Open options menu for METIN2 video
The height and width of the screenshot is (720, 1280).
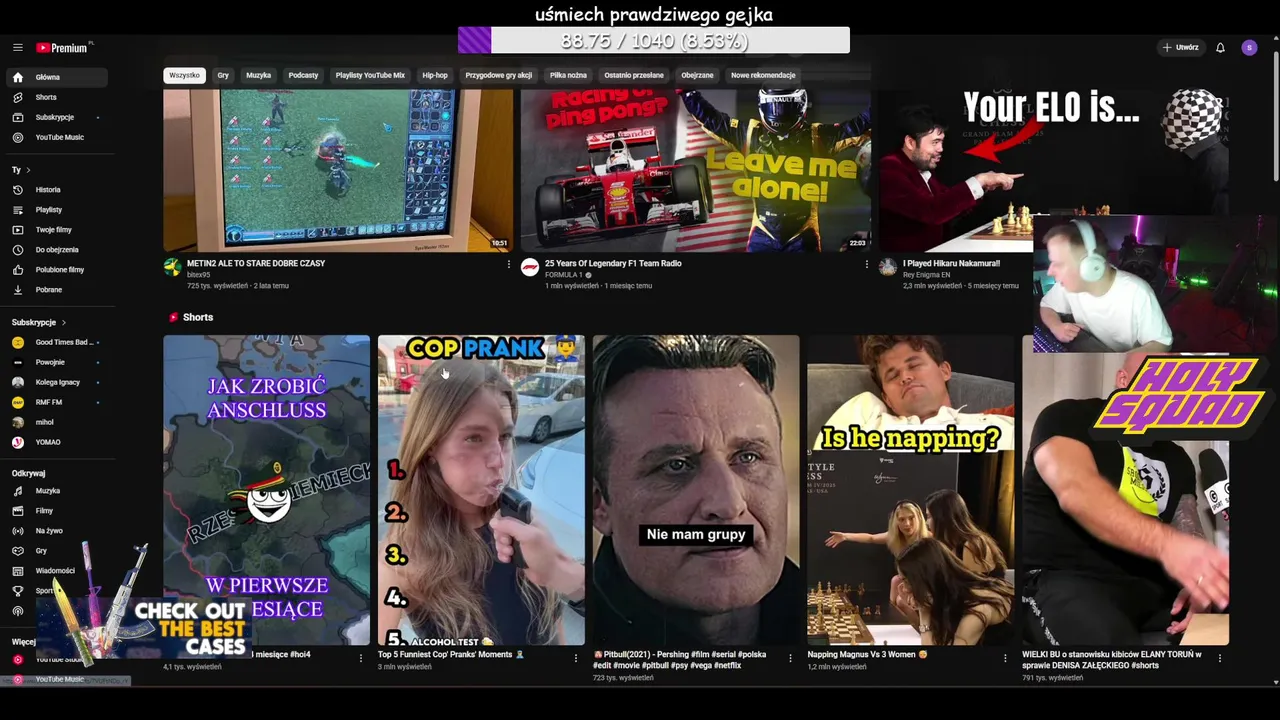point(508,264)
